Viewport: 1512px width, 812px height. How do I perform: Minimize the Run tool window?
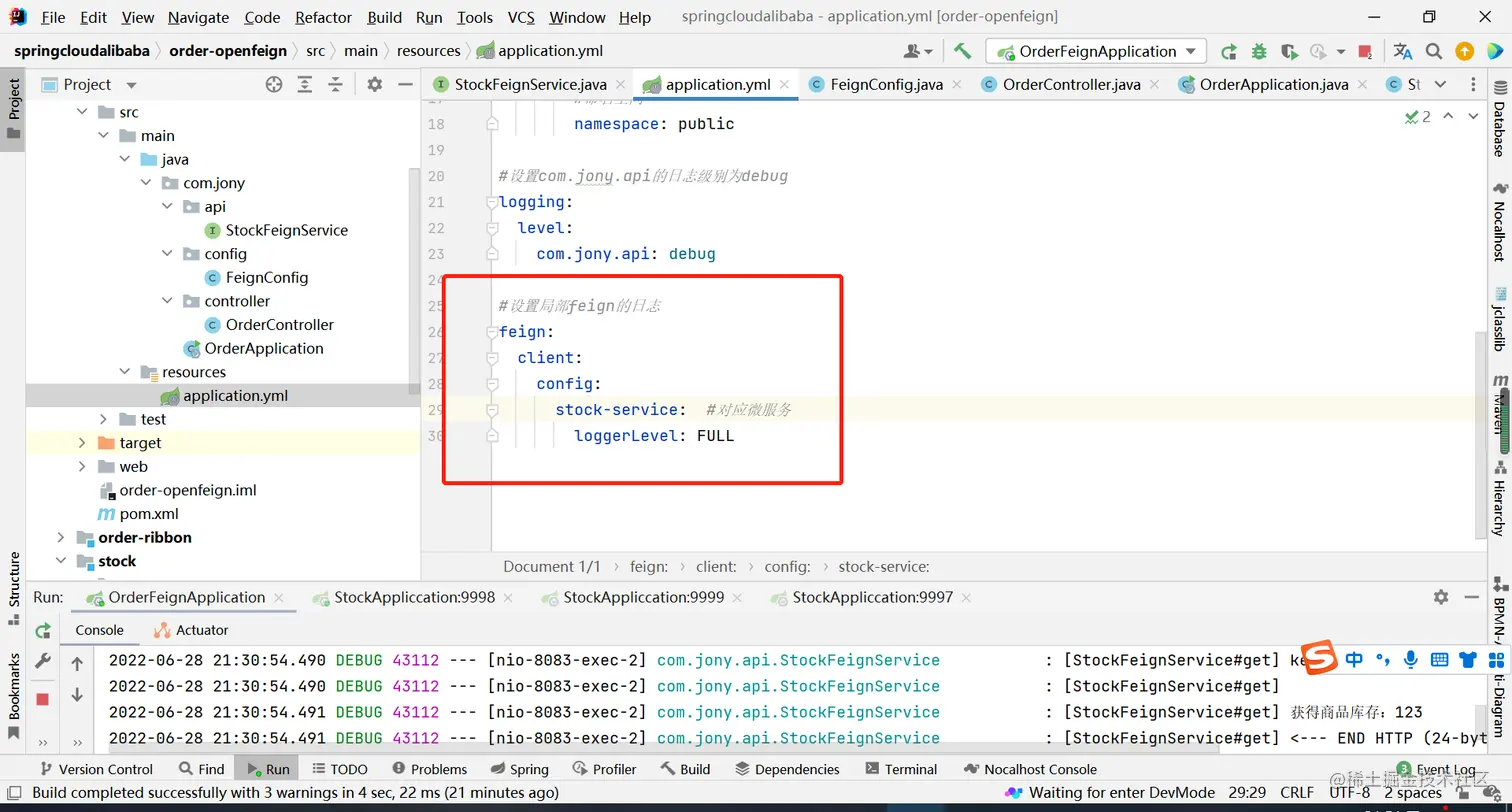click(1471, 597)
